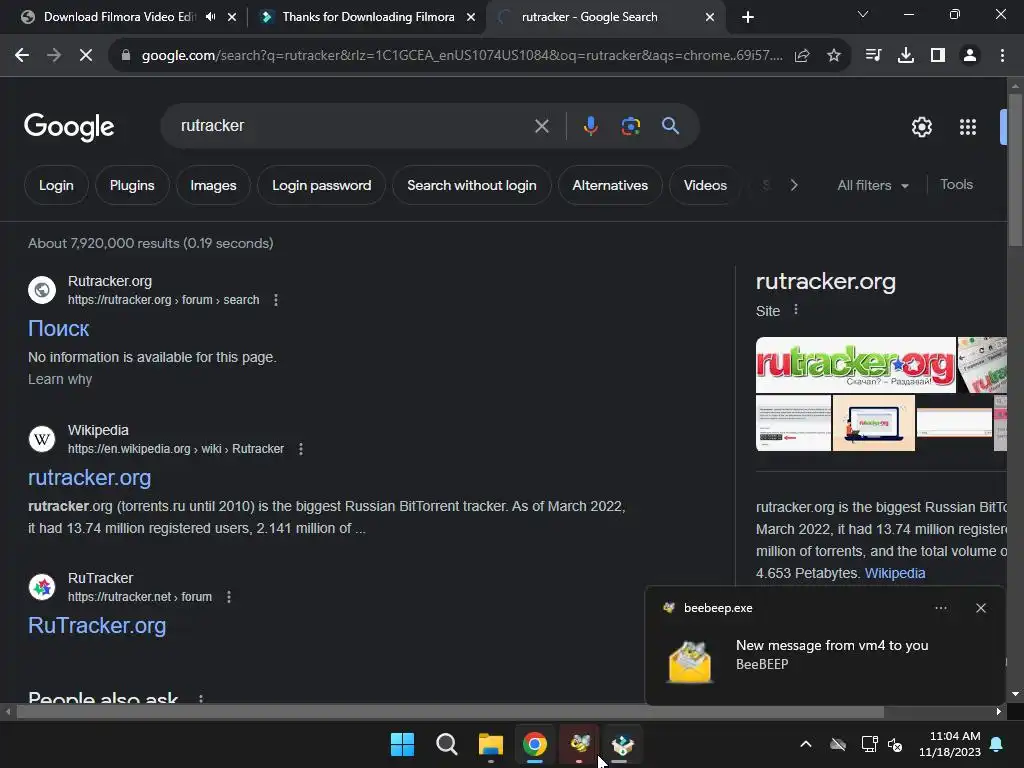Click the vertical page scrollbar
The height and width of the screenshot is (768, 1024).
tap(1015, 171)
